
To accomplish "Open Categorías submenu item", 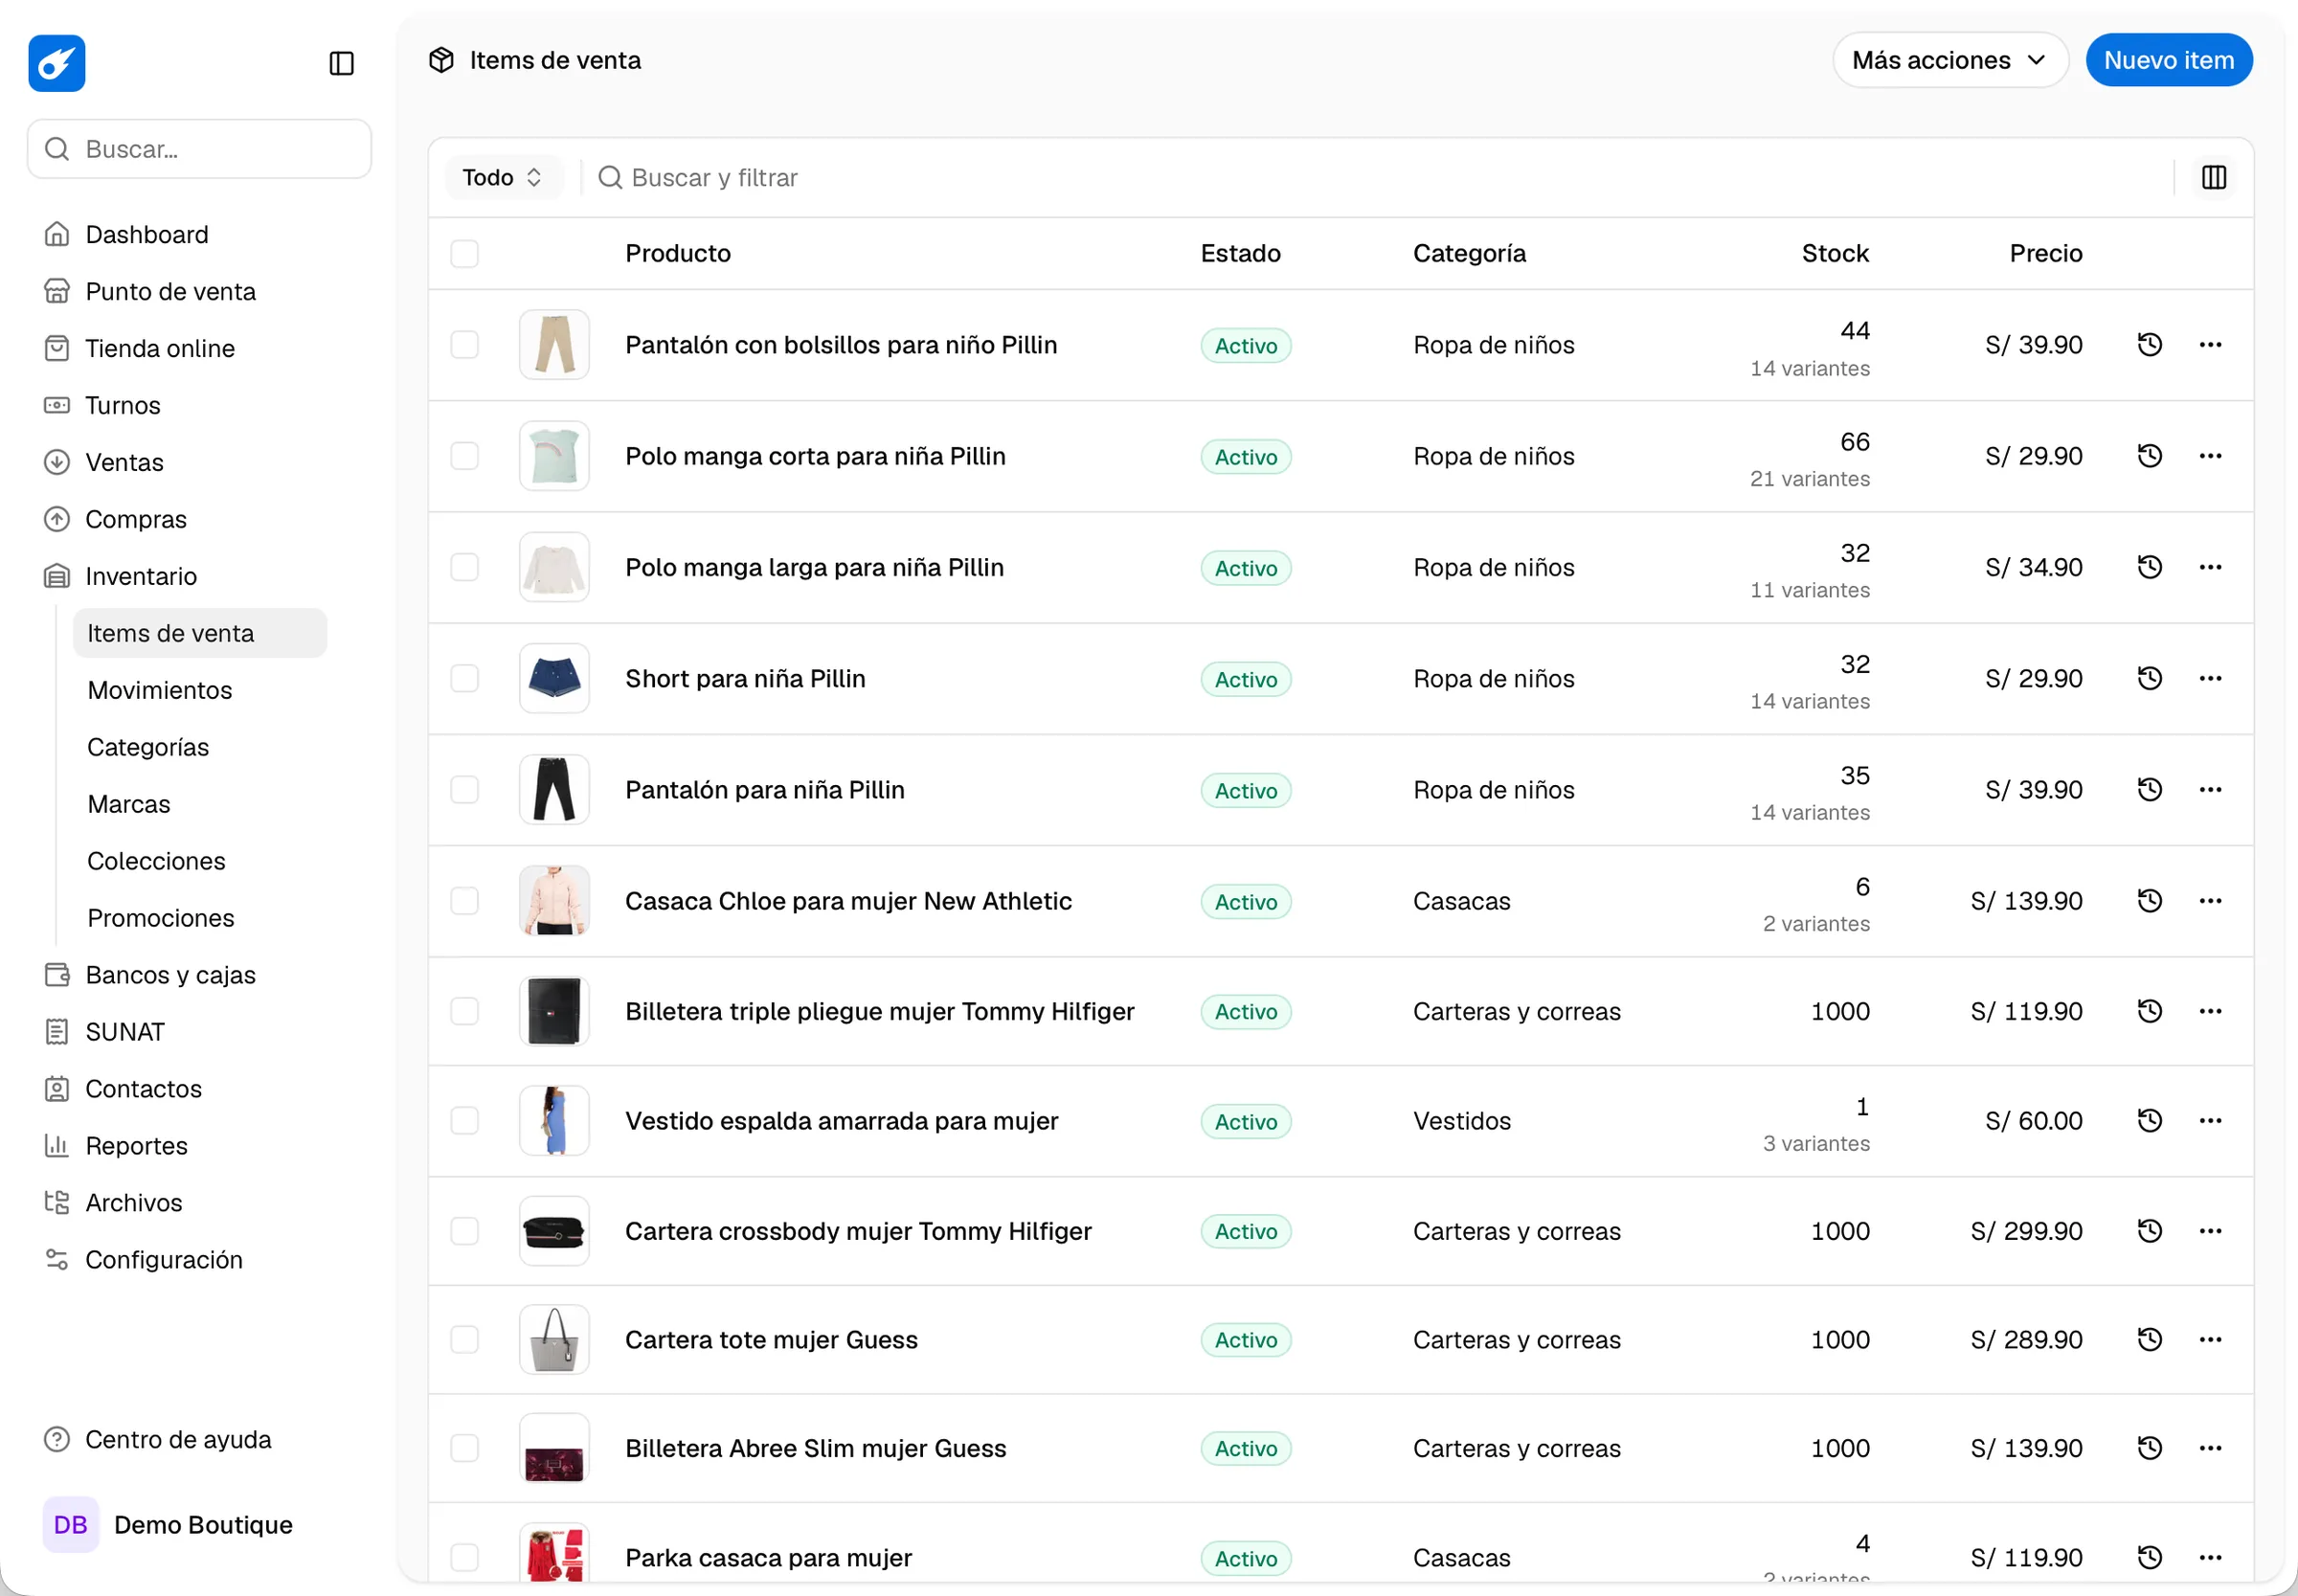I will pos(148,747).
